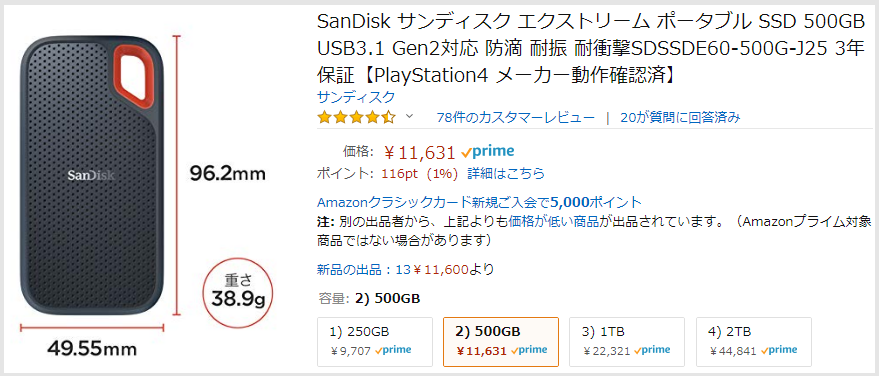Open 詳細はこちら points details link
The height and width of the screenshot is (376, 879).
point(506,173)
